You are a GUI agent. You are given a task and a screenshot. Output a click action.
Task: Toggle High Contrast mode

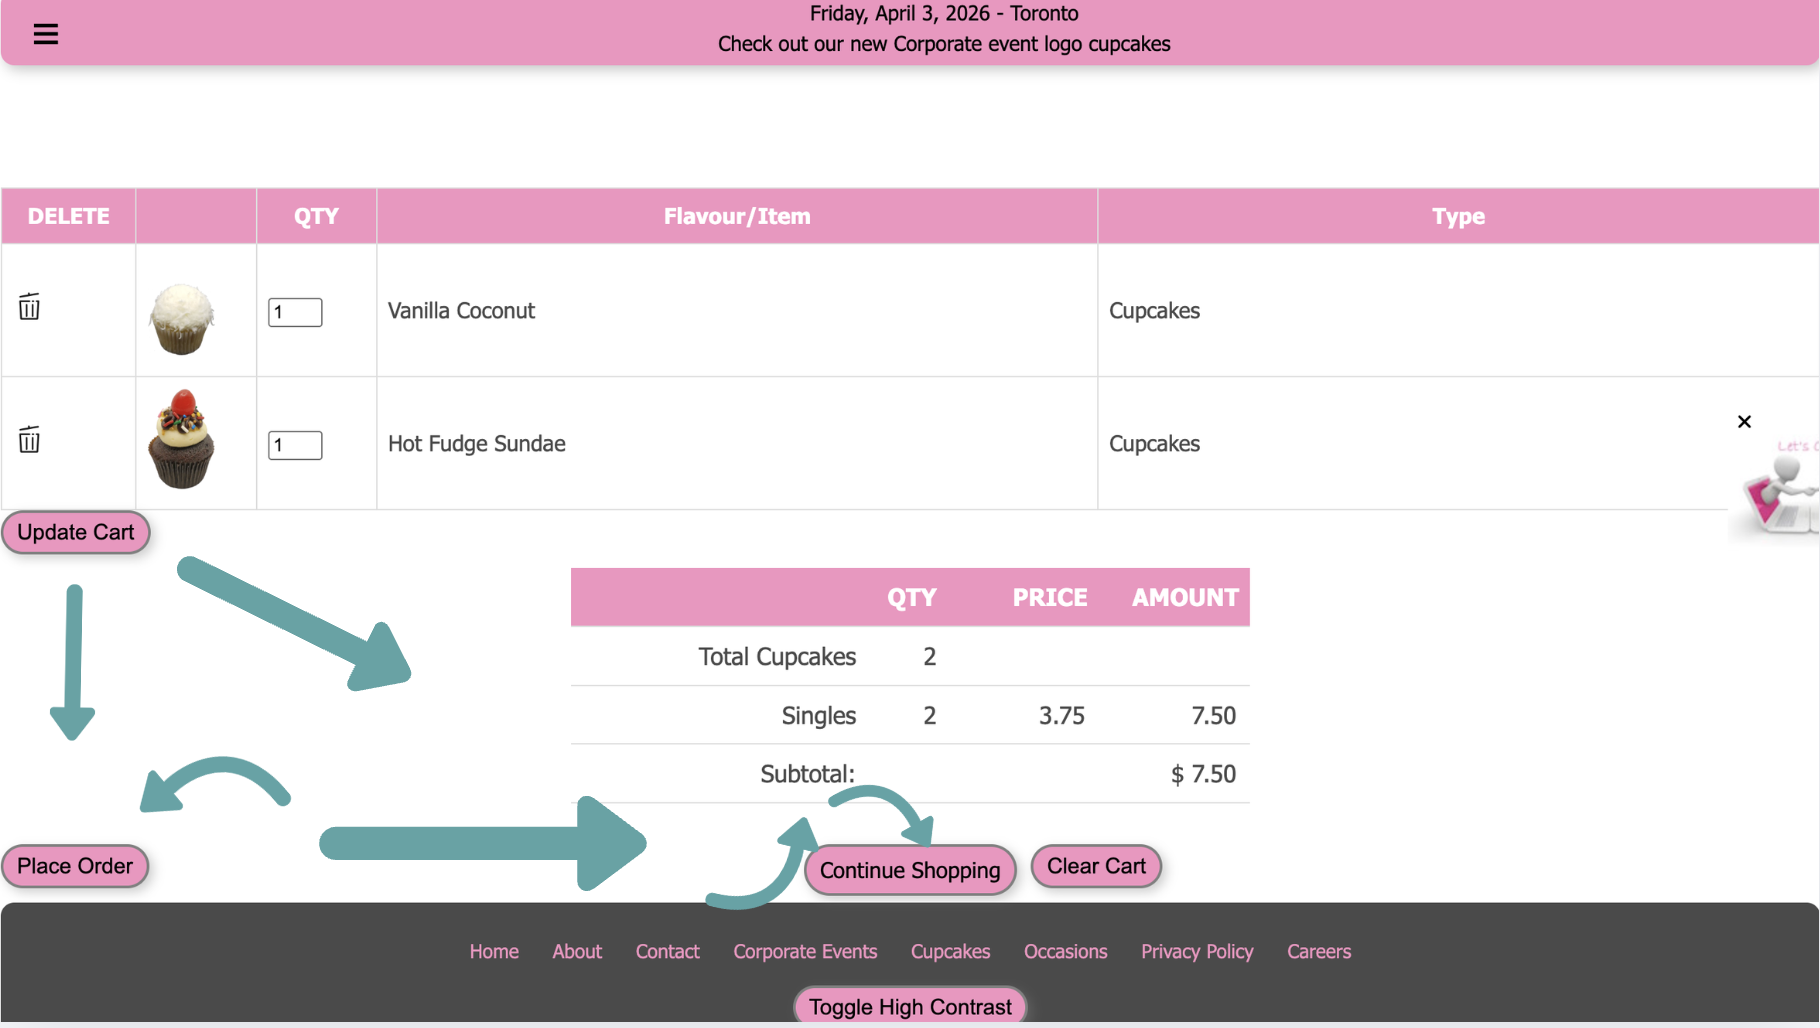(910, 1006)
